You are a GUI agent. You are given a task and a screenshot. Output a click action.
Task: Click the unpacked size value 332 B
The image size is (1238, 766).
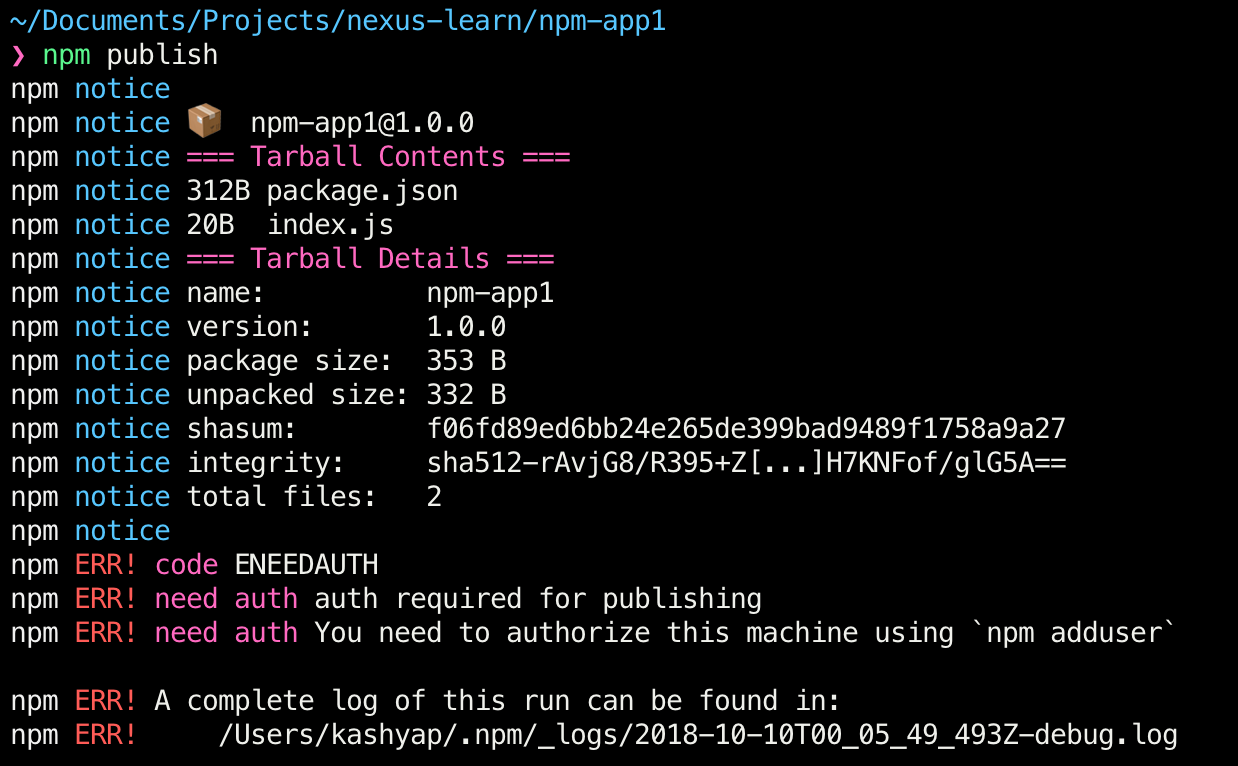[x=466, y=395]
